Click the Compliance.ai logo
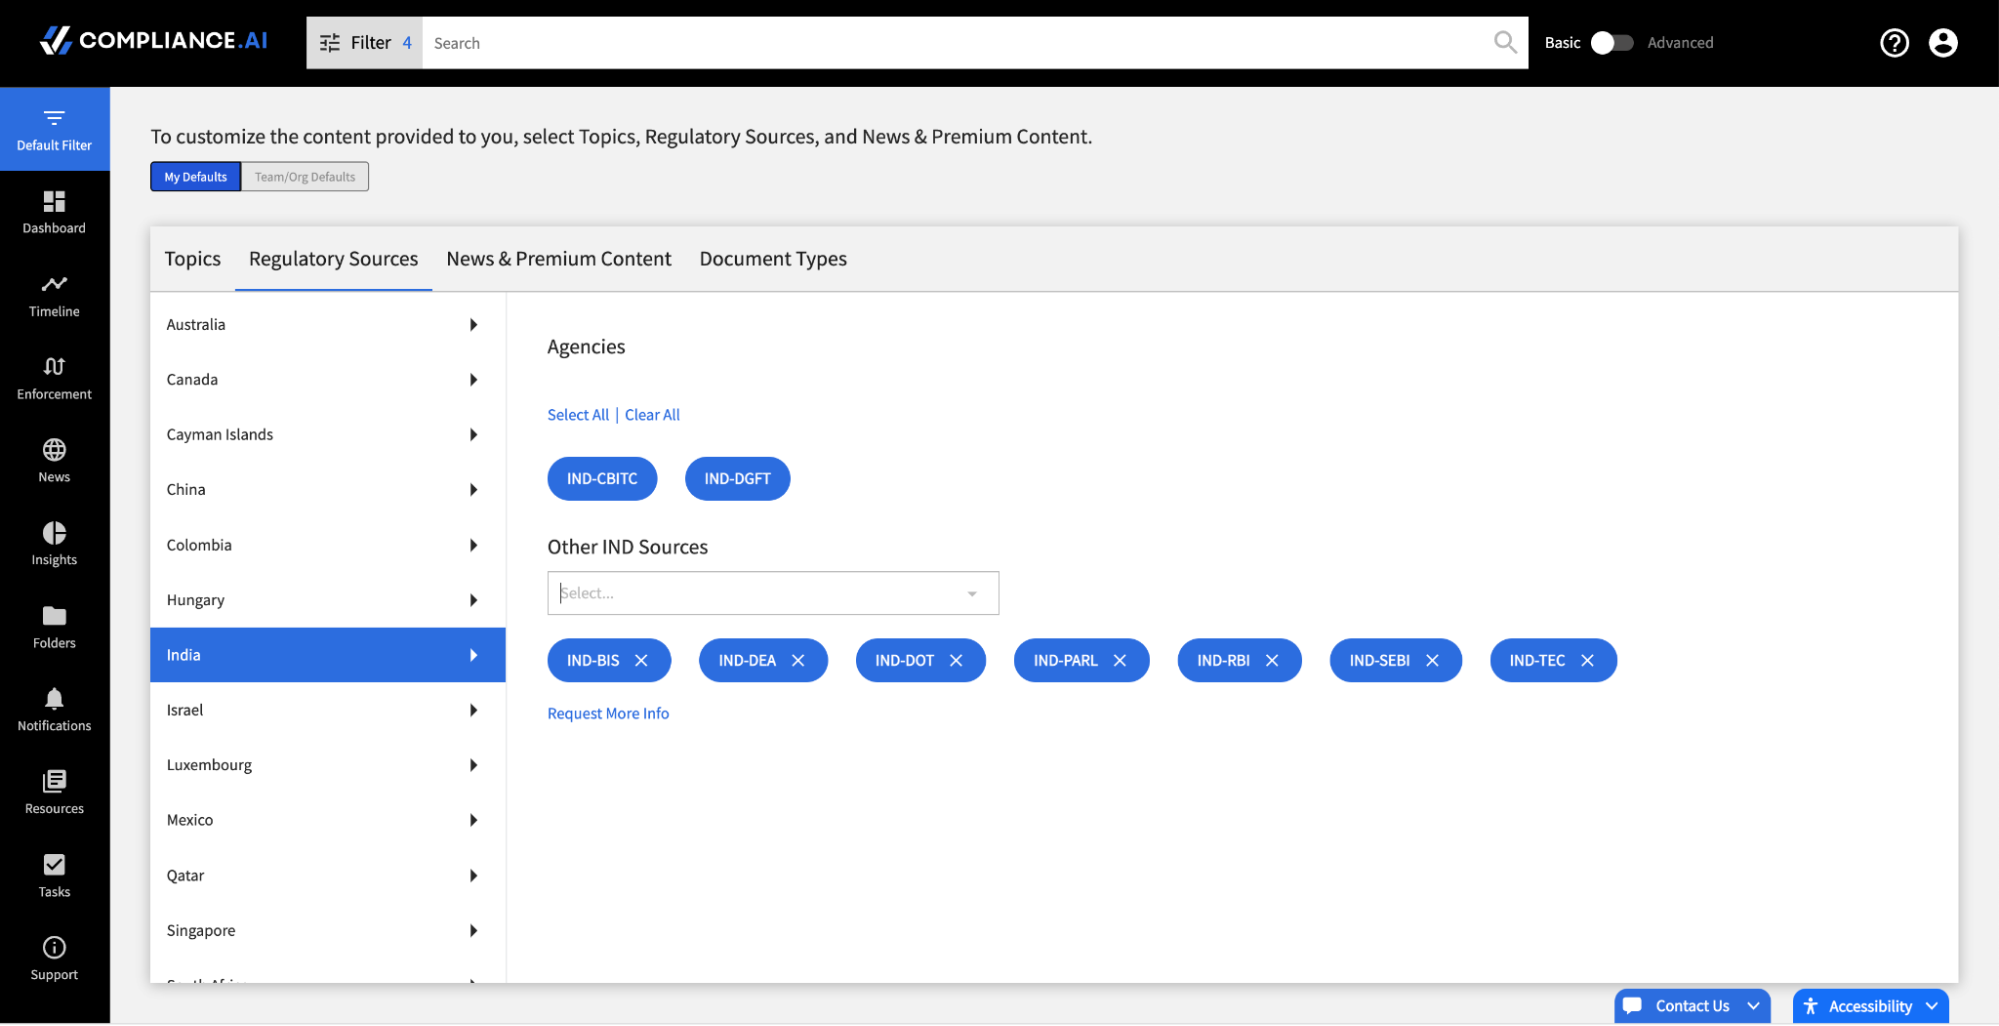The width and height of the screenshot is (1999, 1026). (153, 41)
